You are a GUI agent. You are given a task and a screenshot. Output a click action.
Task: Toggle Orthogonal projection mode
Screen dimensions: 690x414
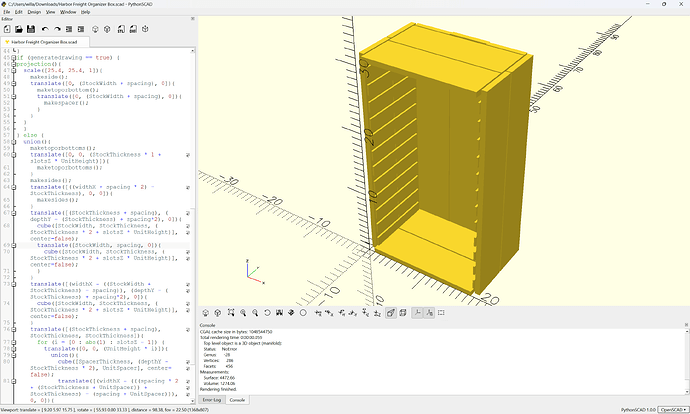click(403, 313)
